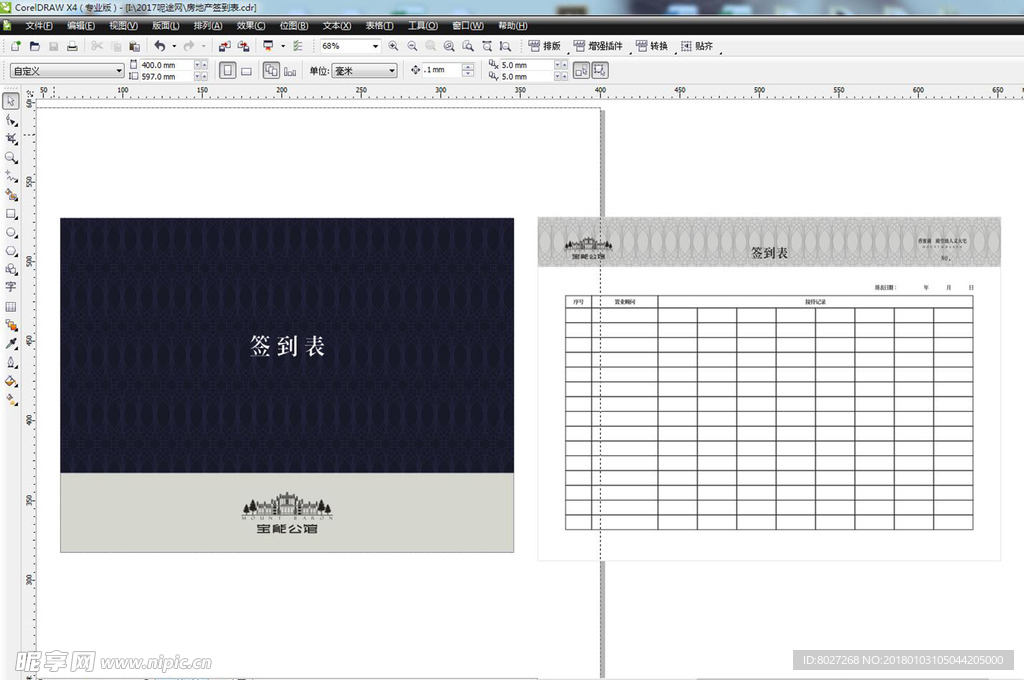The image size is (1024, 680).
Task: Open the 文件(F) menu
Action: (39, 26)
